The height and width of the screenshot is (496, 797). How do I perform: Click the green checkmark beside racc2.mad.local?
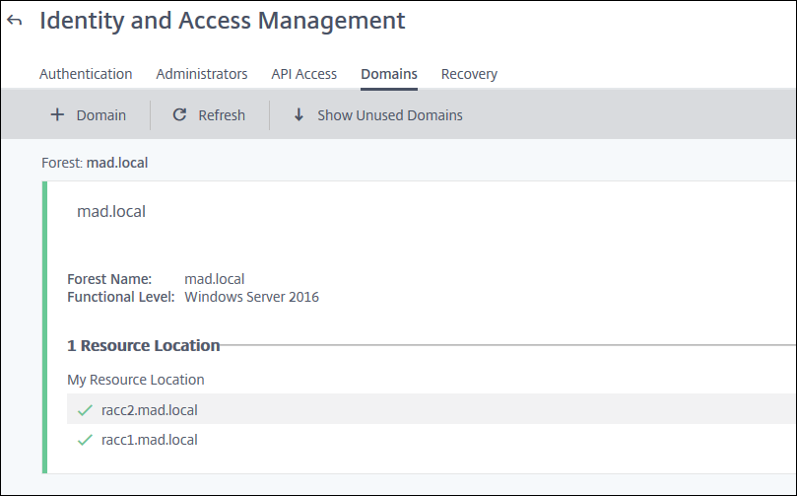[x=85, y=410]
